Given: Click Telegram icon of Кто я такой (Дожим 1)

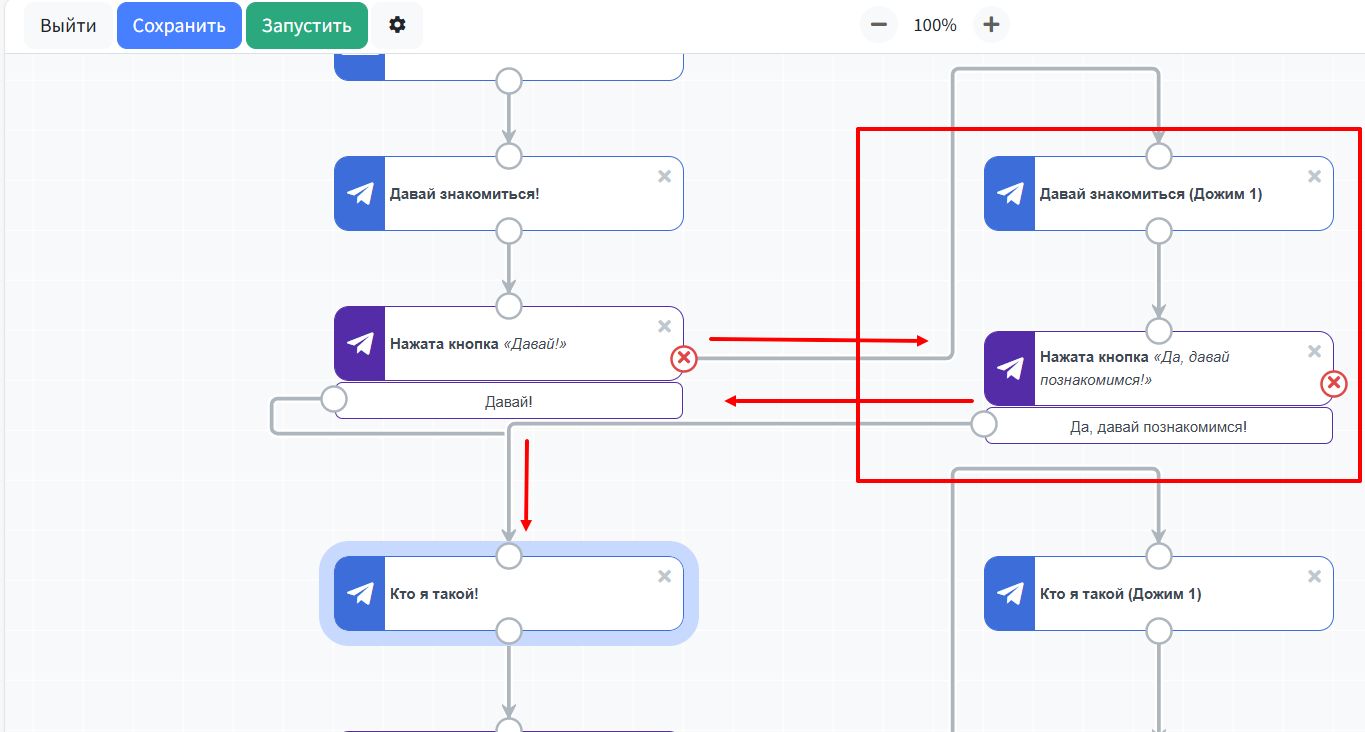Looking at the screenshot, I should pyautogui.click(x=1010, y=594).
